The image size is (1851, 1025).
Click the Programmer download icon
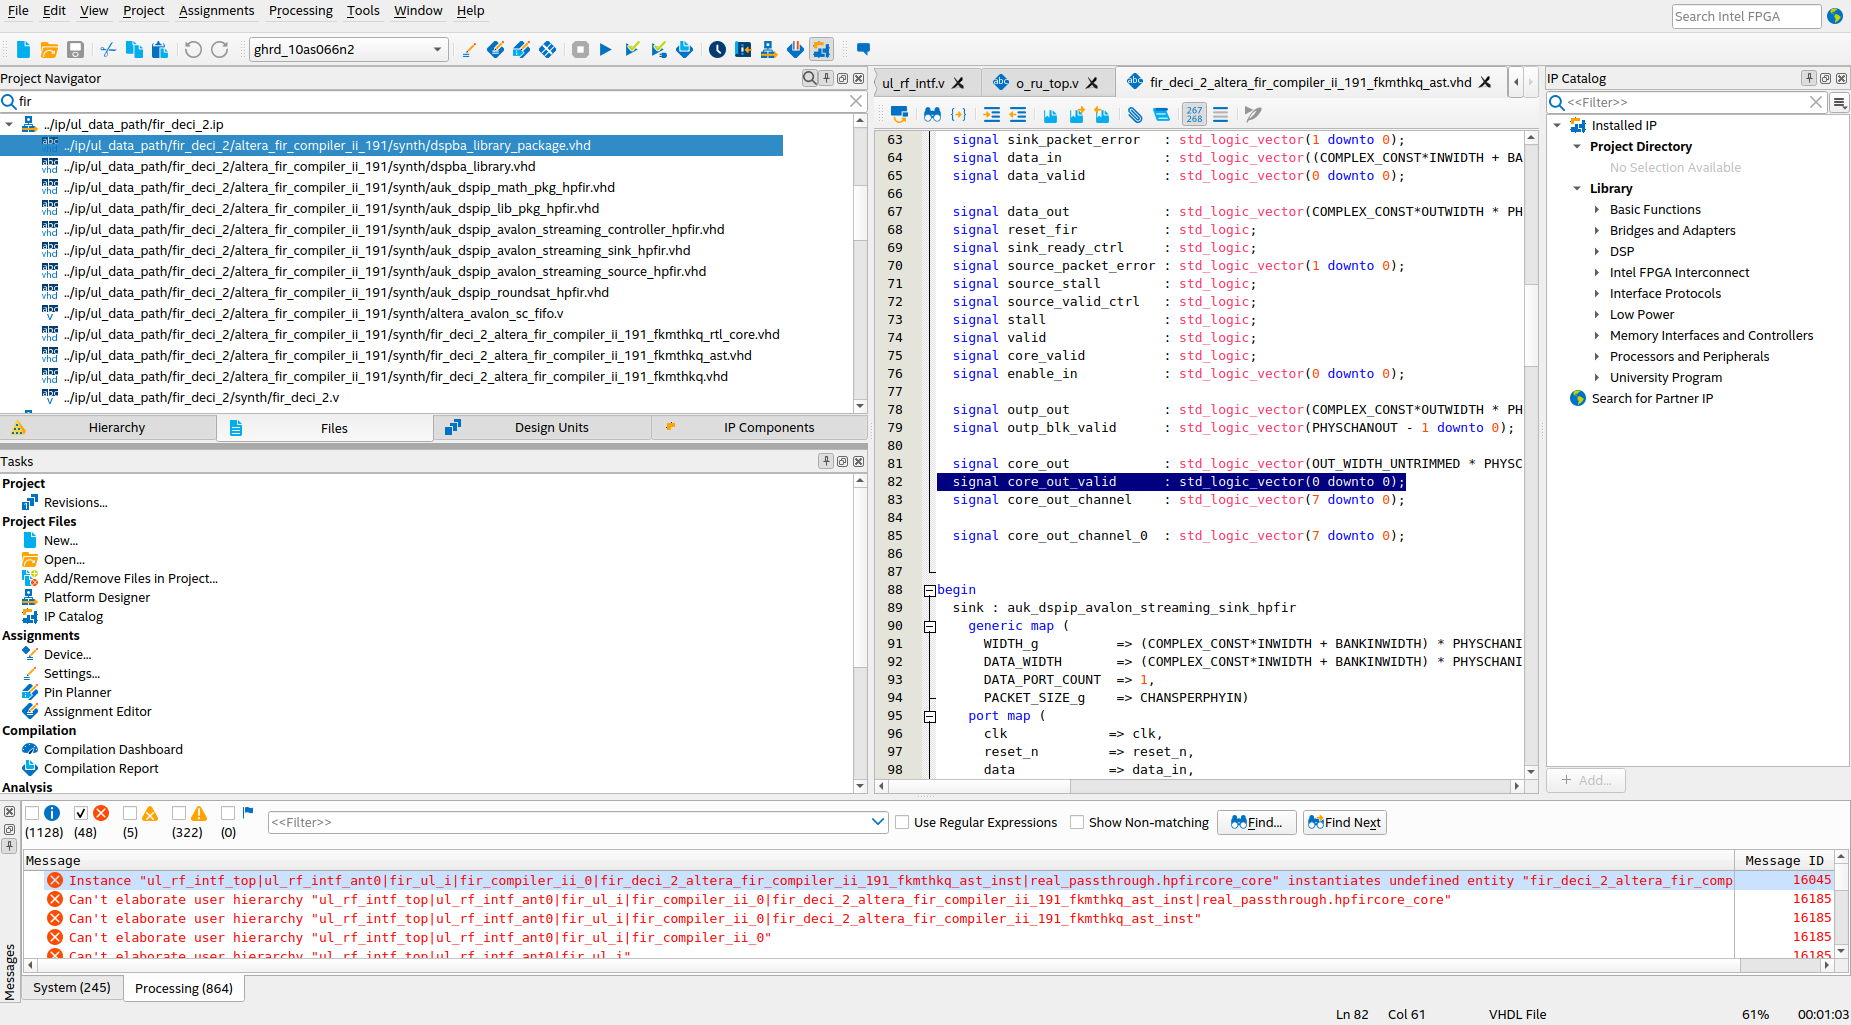click(x=795, y=49)
